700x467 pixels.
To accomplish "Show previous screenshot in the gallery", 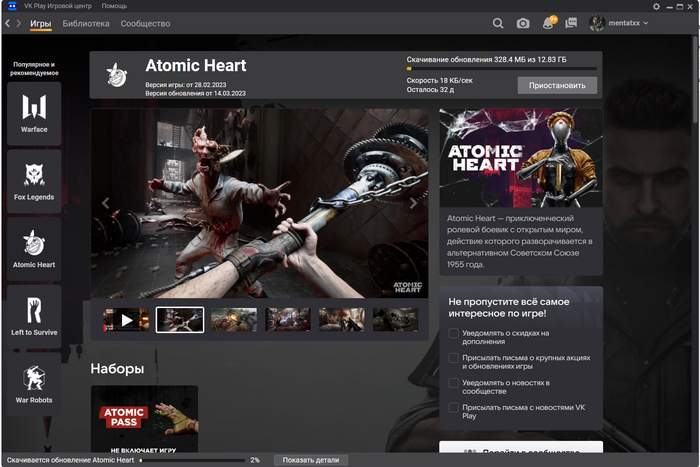I will coord(105,203).
